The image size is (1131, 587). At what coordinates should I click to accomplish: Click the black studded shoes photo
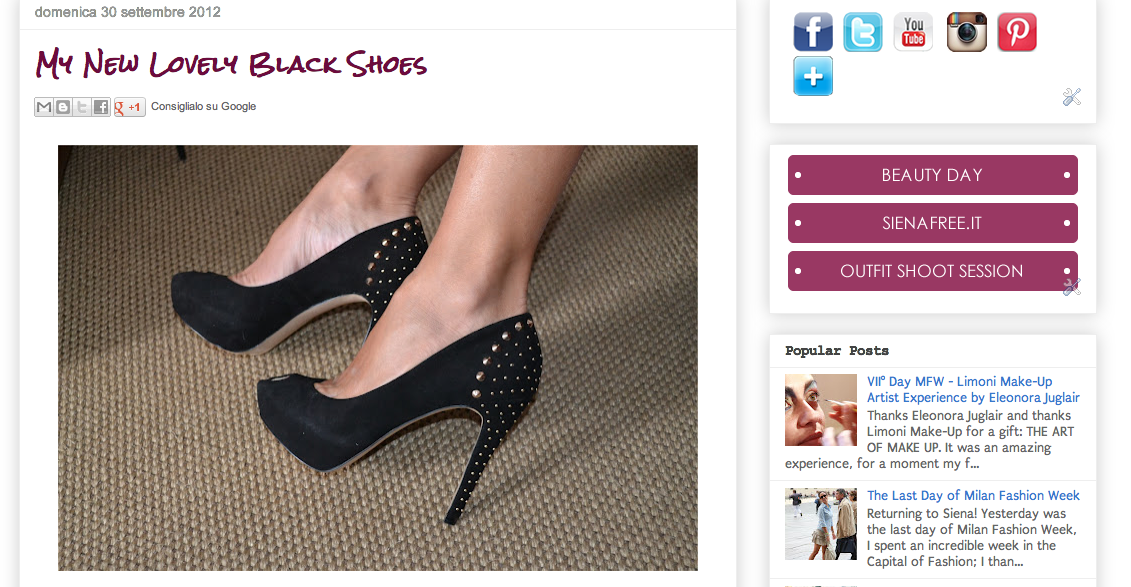(378, 358)
